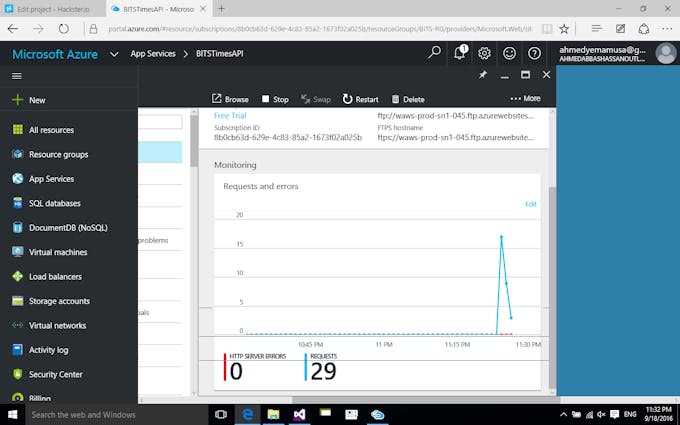Open portal settings gear
The image size is (680, 425).
coord(484,53)
